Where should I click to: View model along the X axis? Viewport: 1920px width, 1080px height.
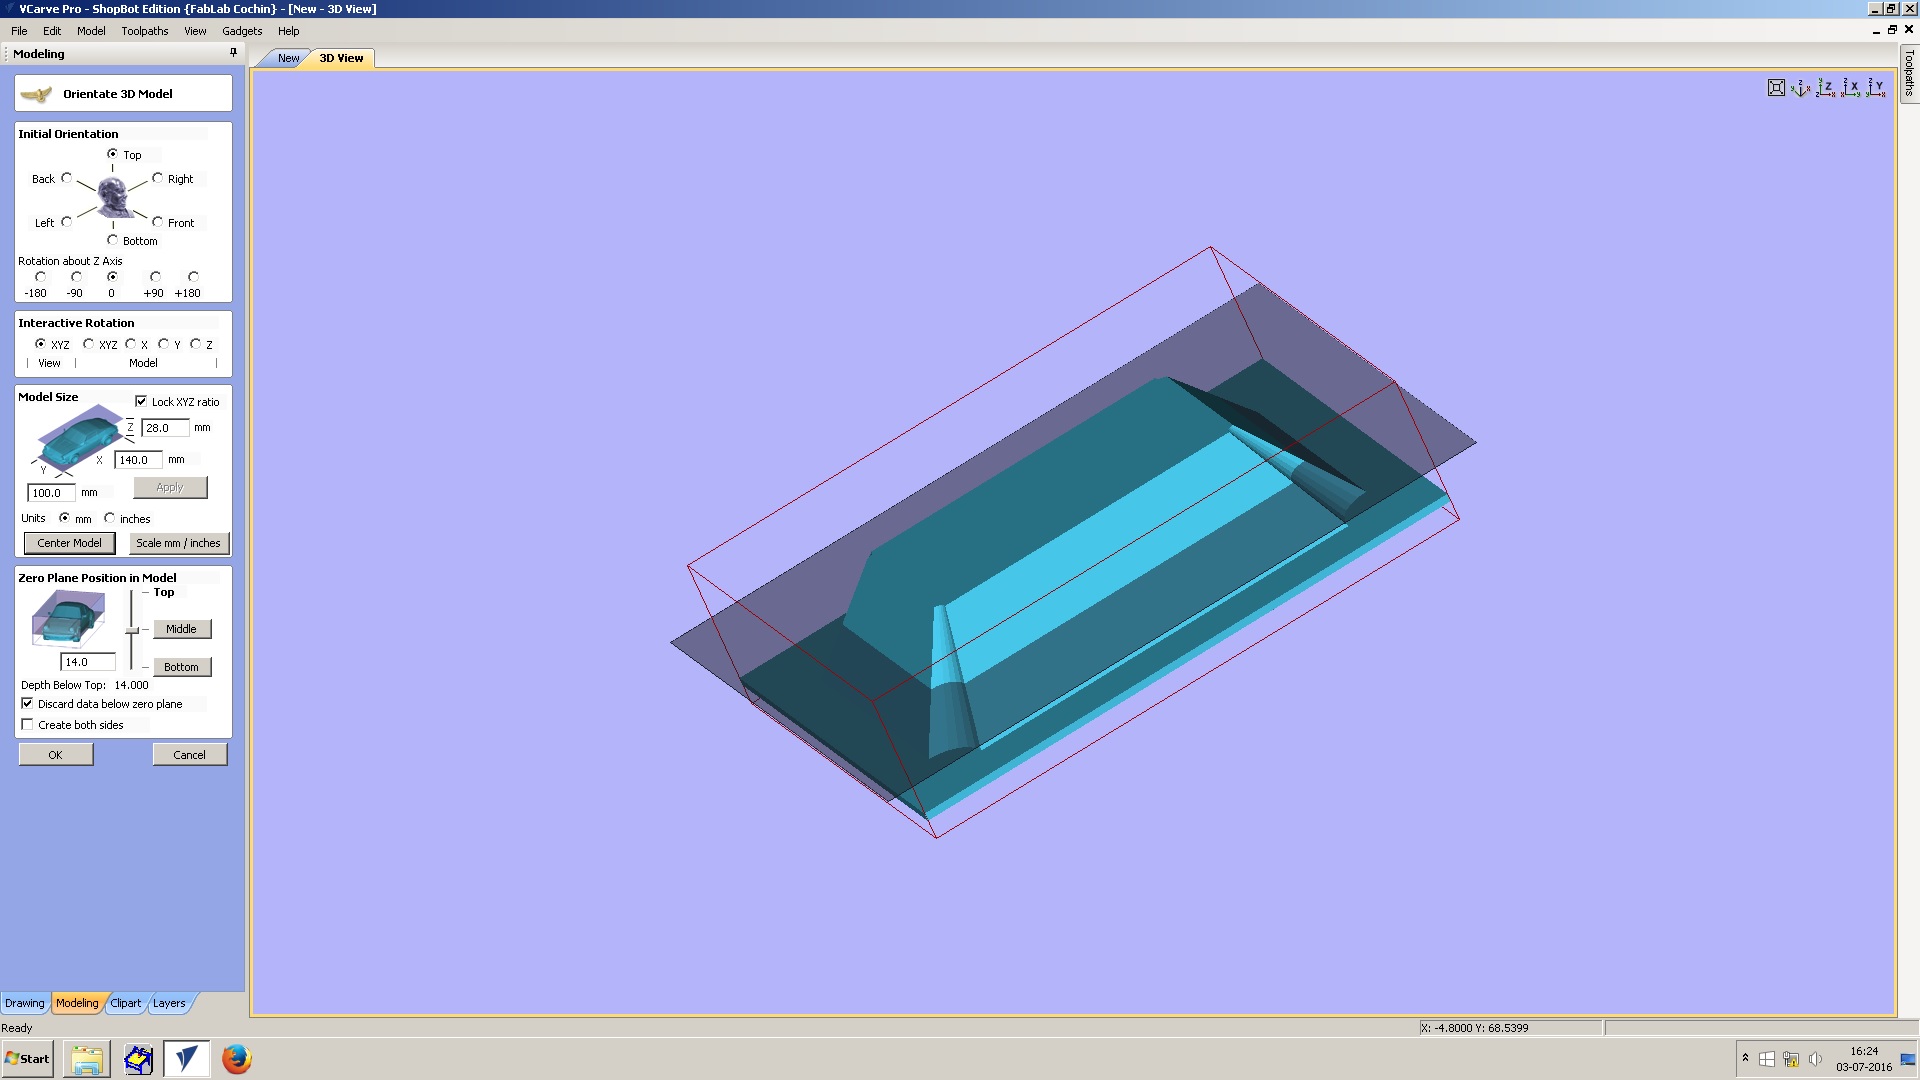pyautogui.click(x=1851, y=88)
